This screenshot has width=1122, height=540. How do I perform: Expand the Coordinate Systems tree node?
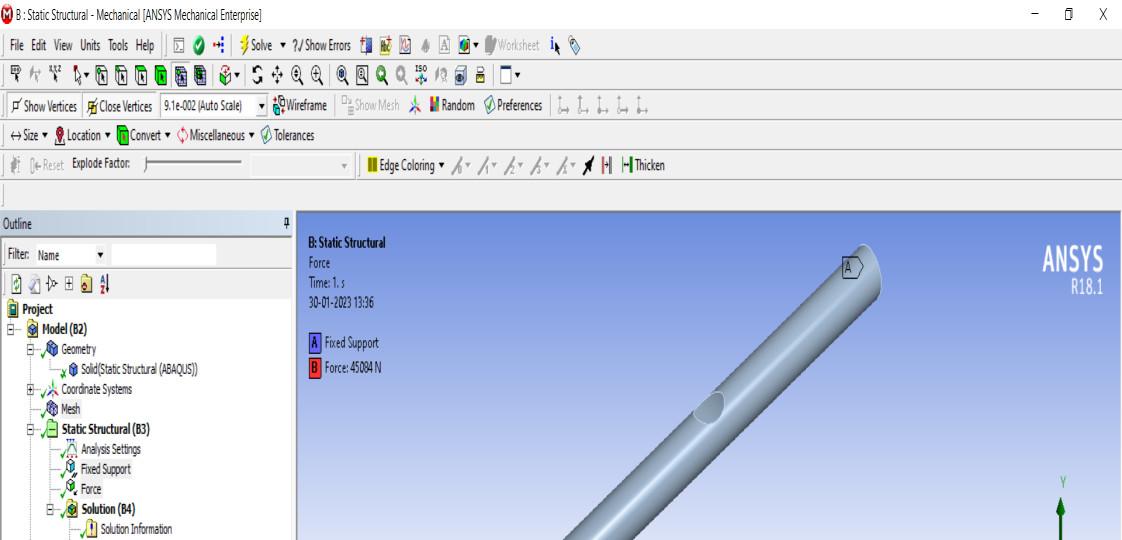click(31, 390)
